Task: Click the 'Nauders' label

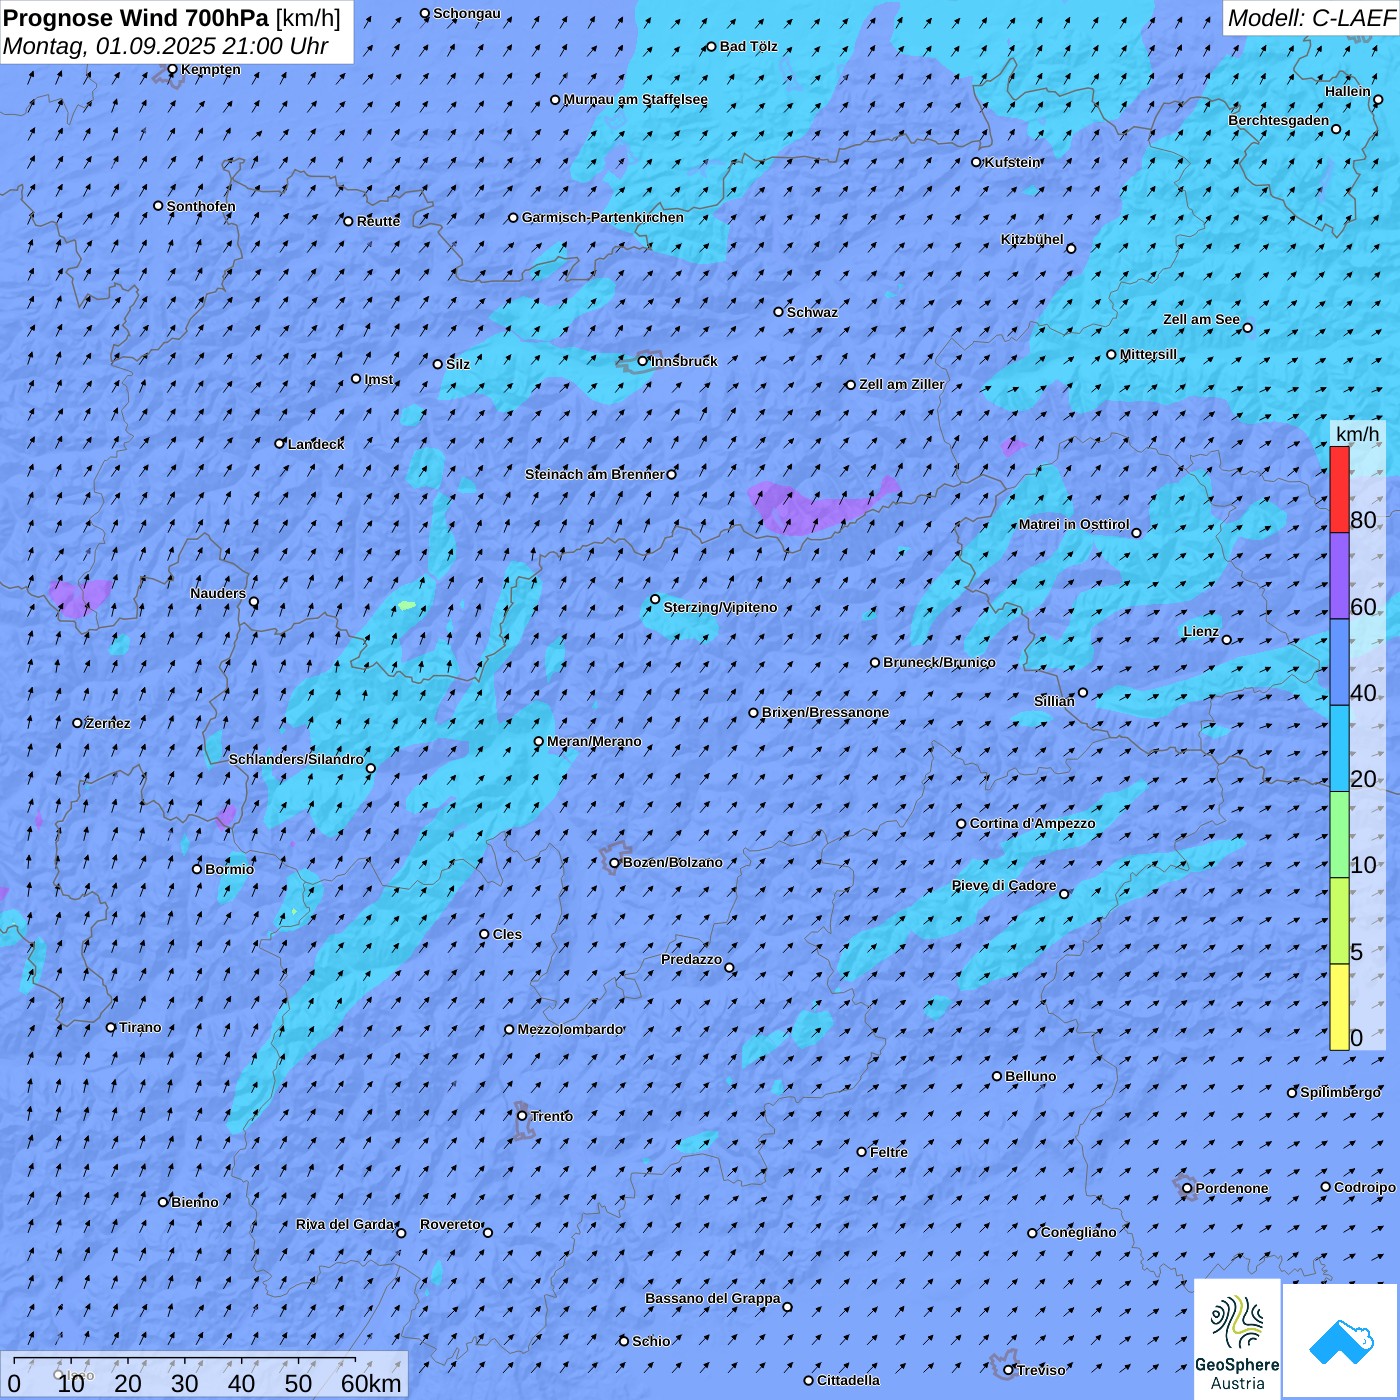Action: tap(217, 593)
